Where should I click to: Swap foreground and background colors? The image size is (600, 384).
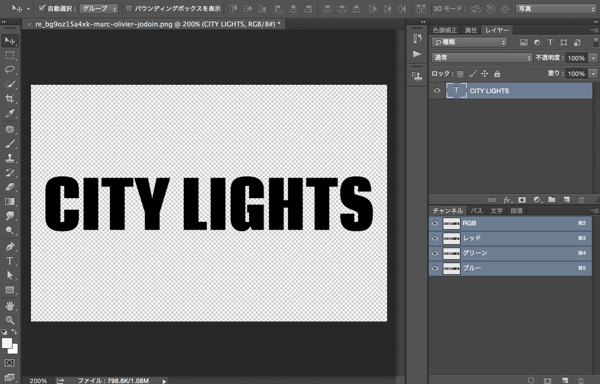click(x=15, y=331)
